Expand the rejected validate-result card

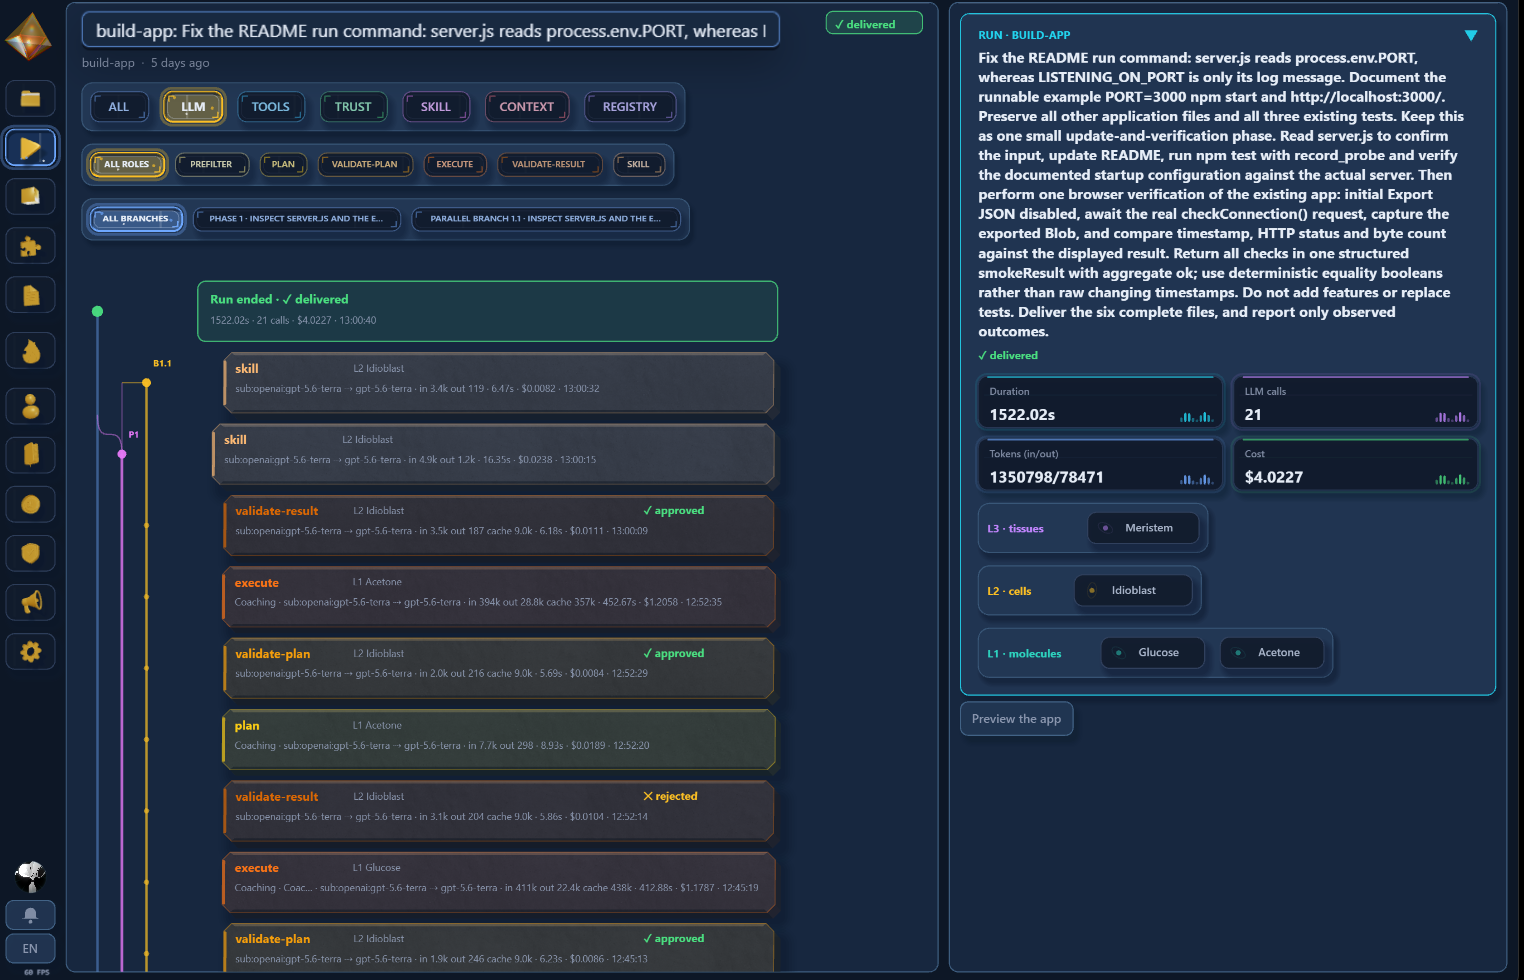[499, 811]
